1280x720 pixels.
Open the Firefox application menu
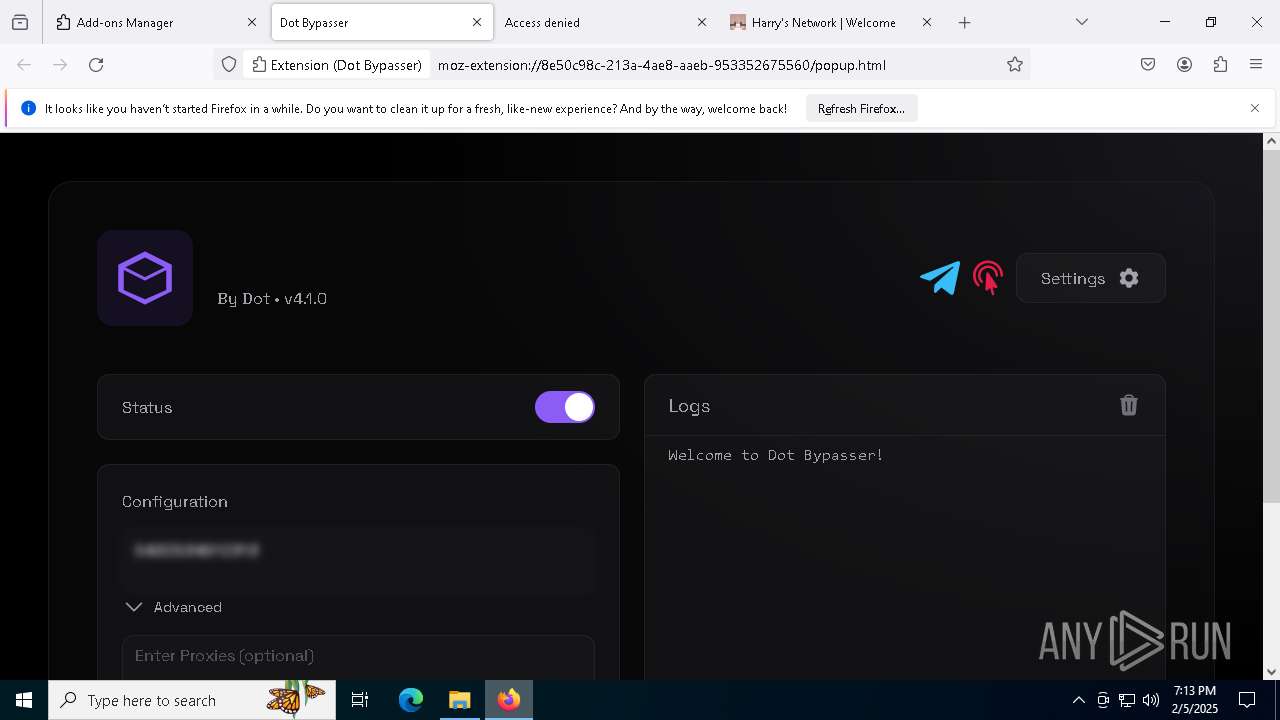click(1256, 65)
